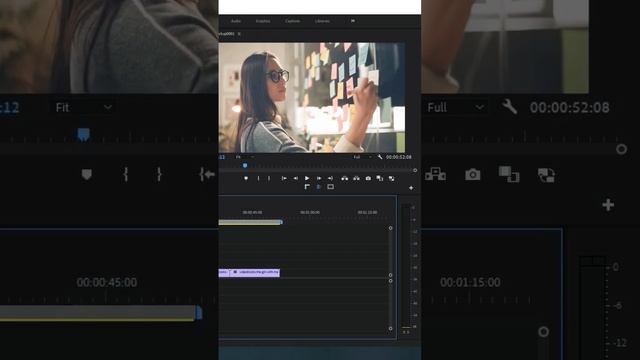This screenshot has width=640, height=360.
Task: Toggle proxies icon in the sharp Program Monitor
Action: (391, 178)
